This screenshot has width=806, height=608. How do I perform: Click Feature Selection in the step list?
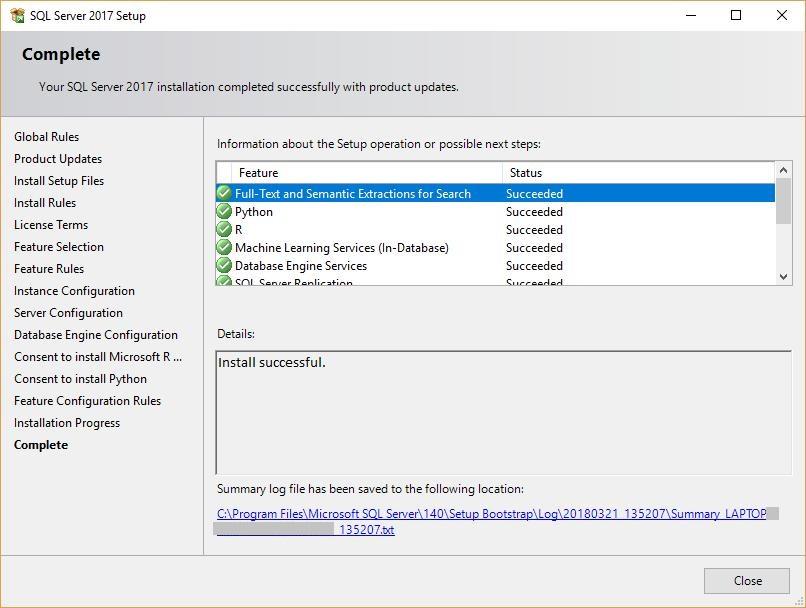(x=59, y=247)
